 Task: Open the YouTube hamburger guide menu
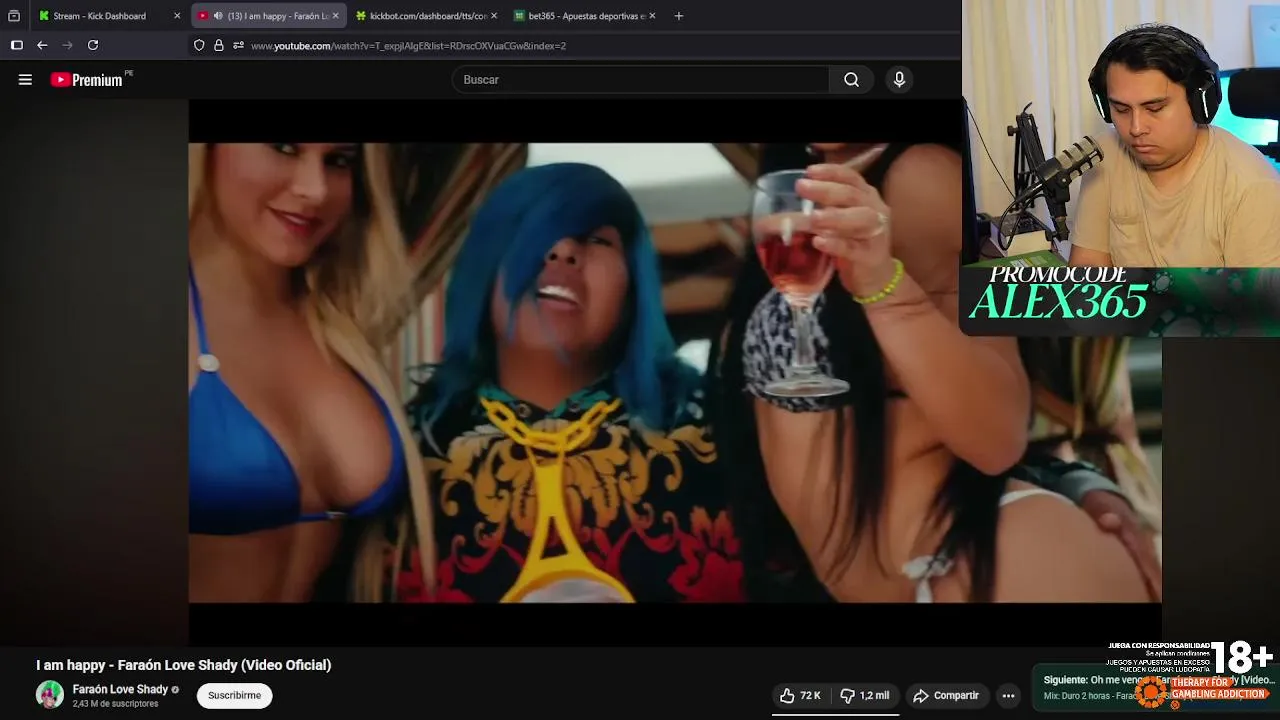[x=25, y=80]
